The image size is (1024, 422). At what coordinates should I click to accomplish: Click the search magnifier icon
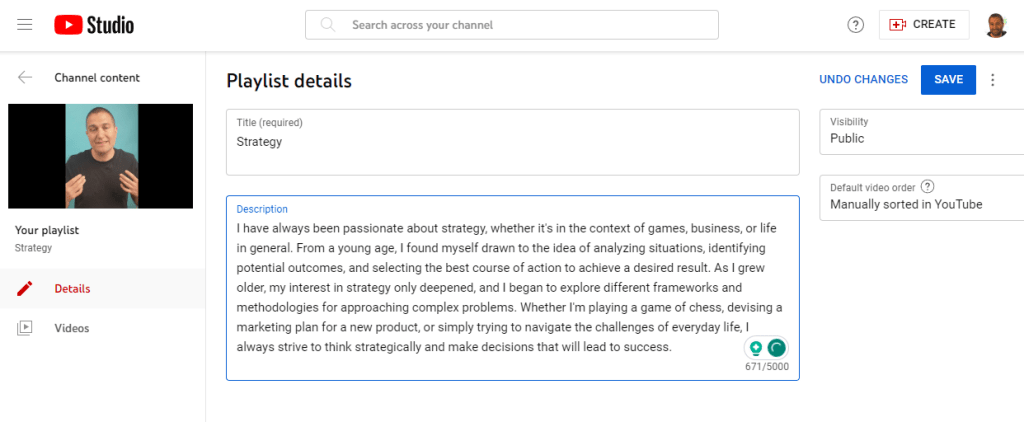click(x=328, y=25)
